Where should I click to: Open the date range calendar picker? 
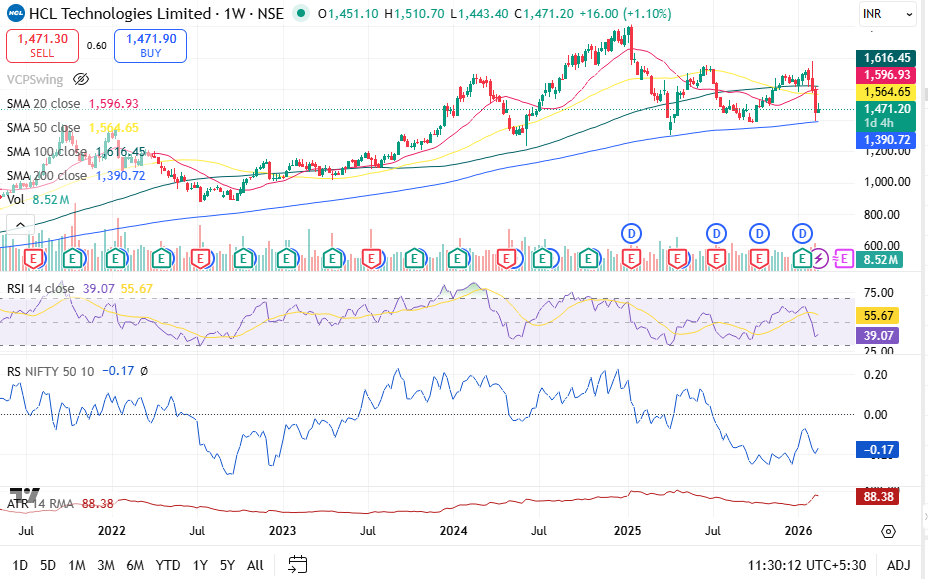coord(298,565)
